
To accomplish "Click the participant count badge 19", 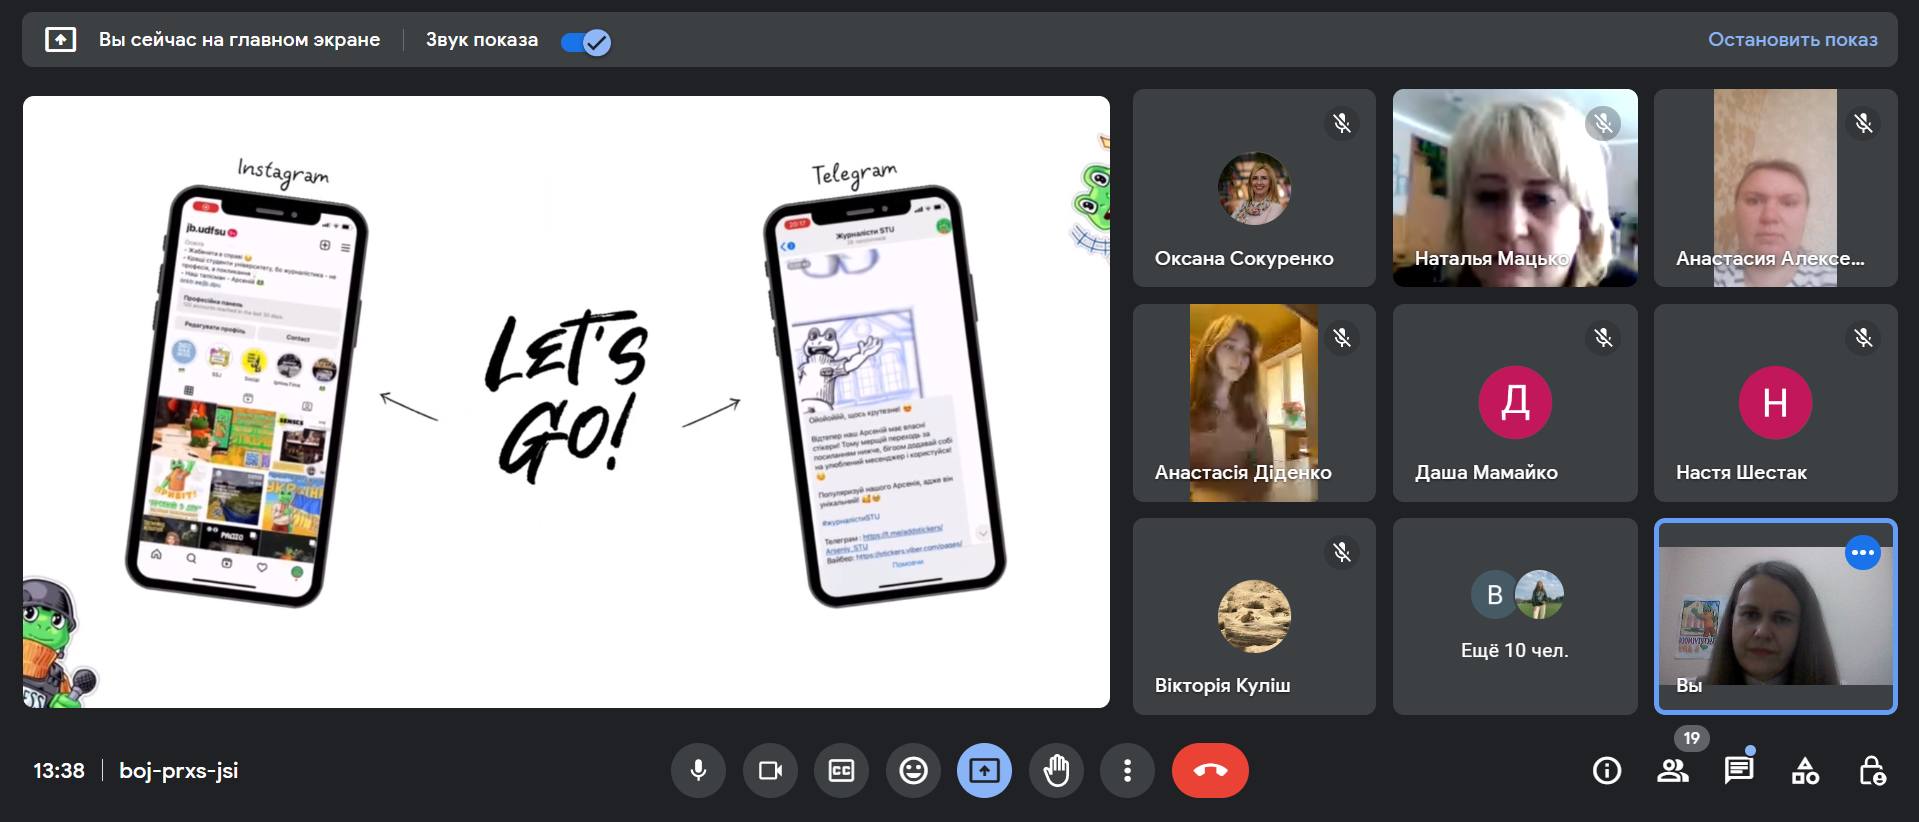I will [x=1691, y=739].
